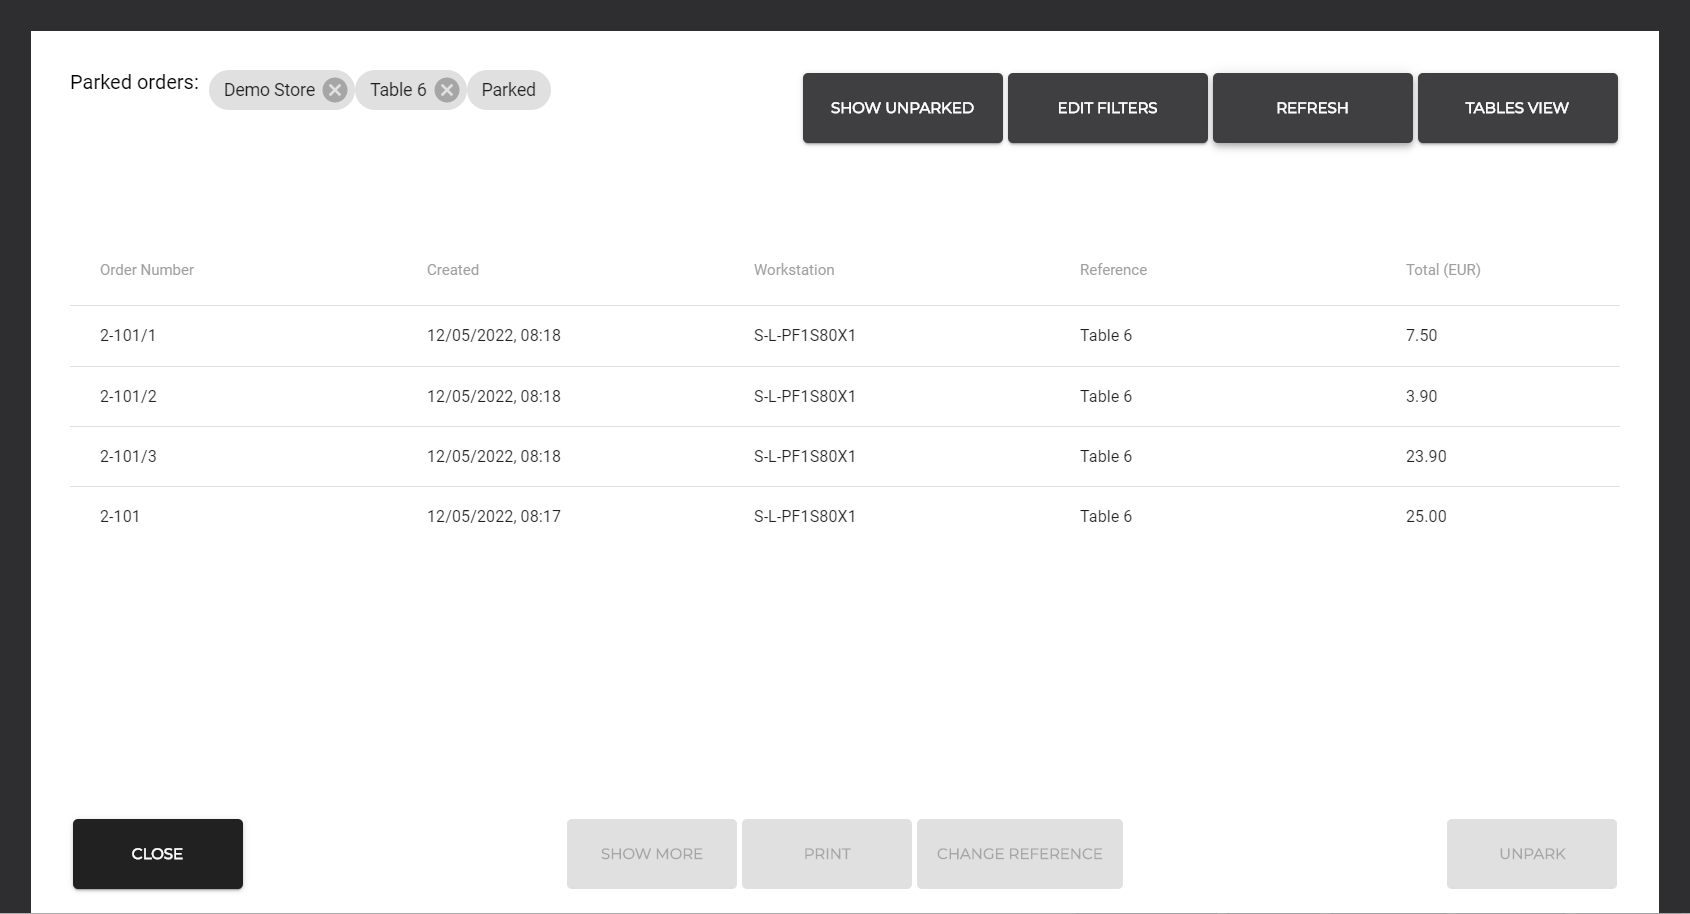Print the selected order
This screenshot has width=1690, height=914.
(x=826, y=854)
